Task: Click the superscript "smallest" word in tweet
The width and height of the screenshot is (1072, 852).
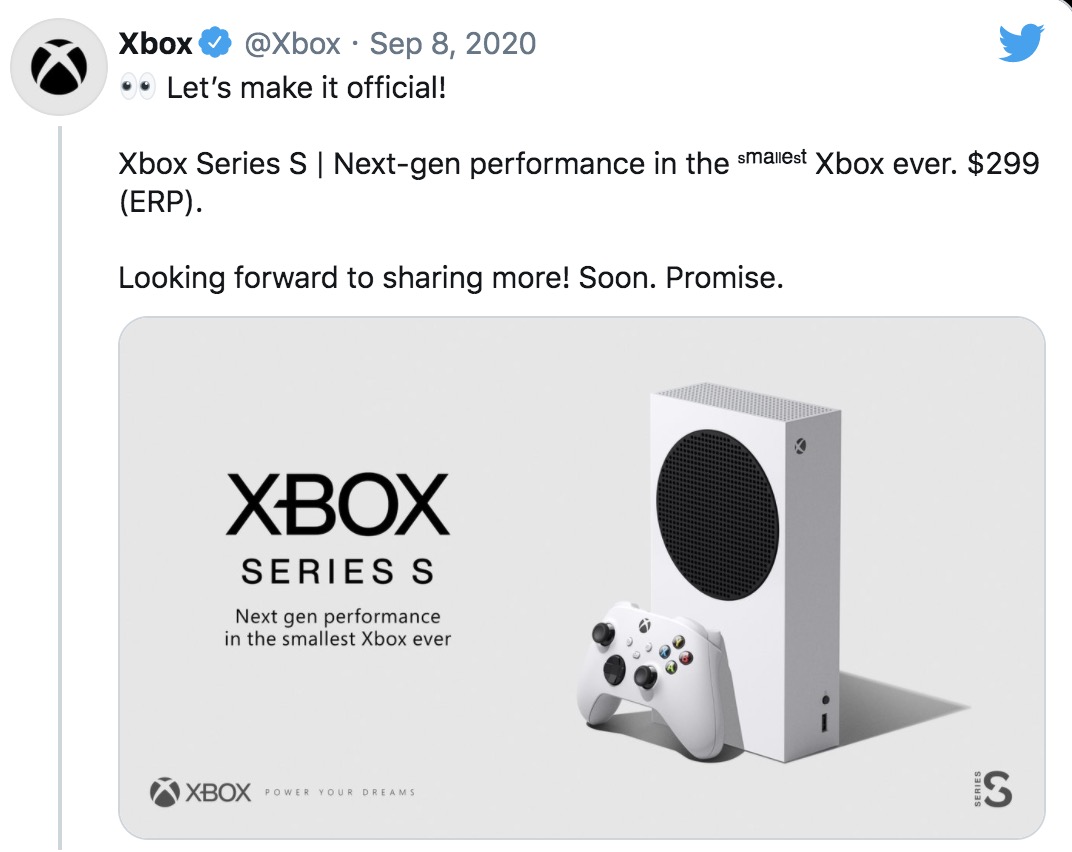Action: click(771, 157)
